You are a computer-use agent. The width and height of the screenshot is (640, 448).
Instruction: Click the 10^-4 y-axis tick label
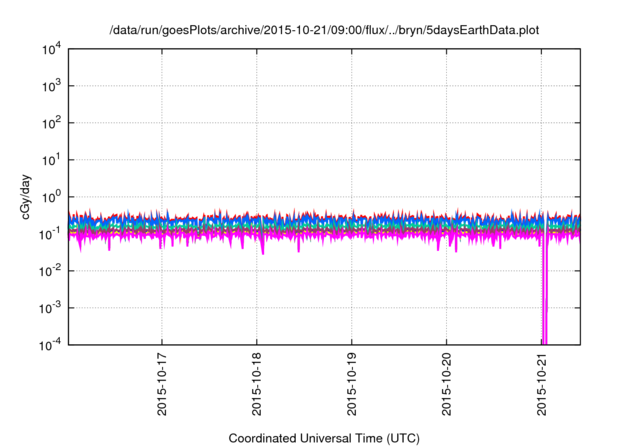tap(50, 346)
